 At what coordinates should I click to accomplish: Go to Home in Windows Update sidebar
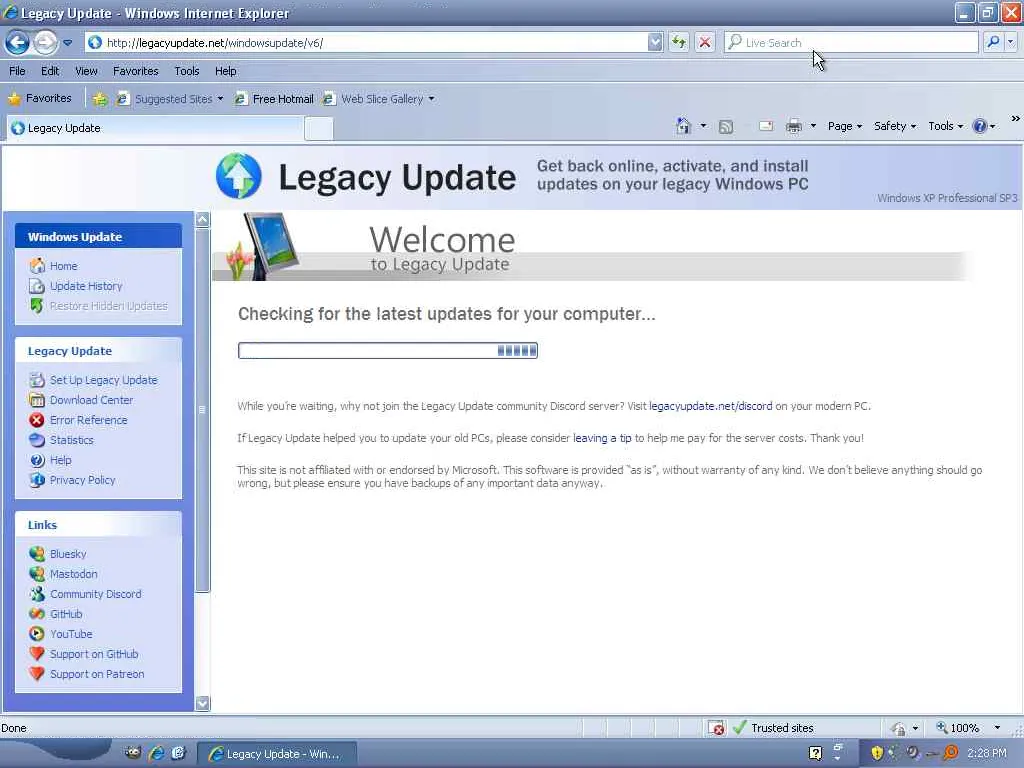tap(63, 266)
